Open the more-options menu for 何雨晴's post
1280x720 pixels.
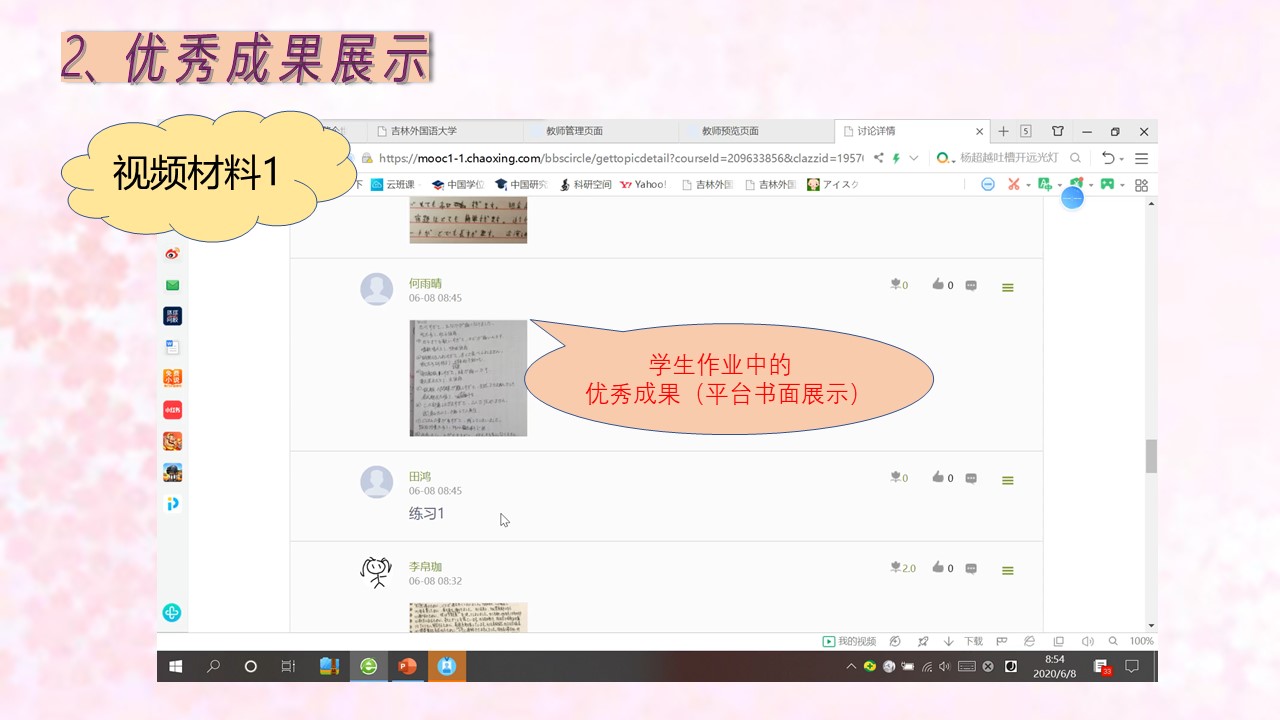[1008, 288]
